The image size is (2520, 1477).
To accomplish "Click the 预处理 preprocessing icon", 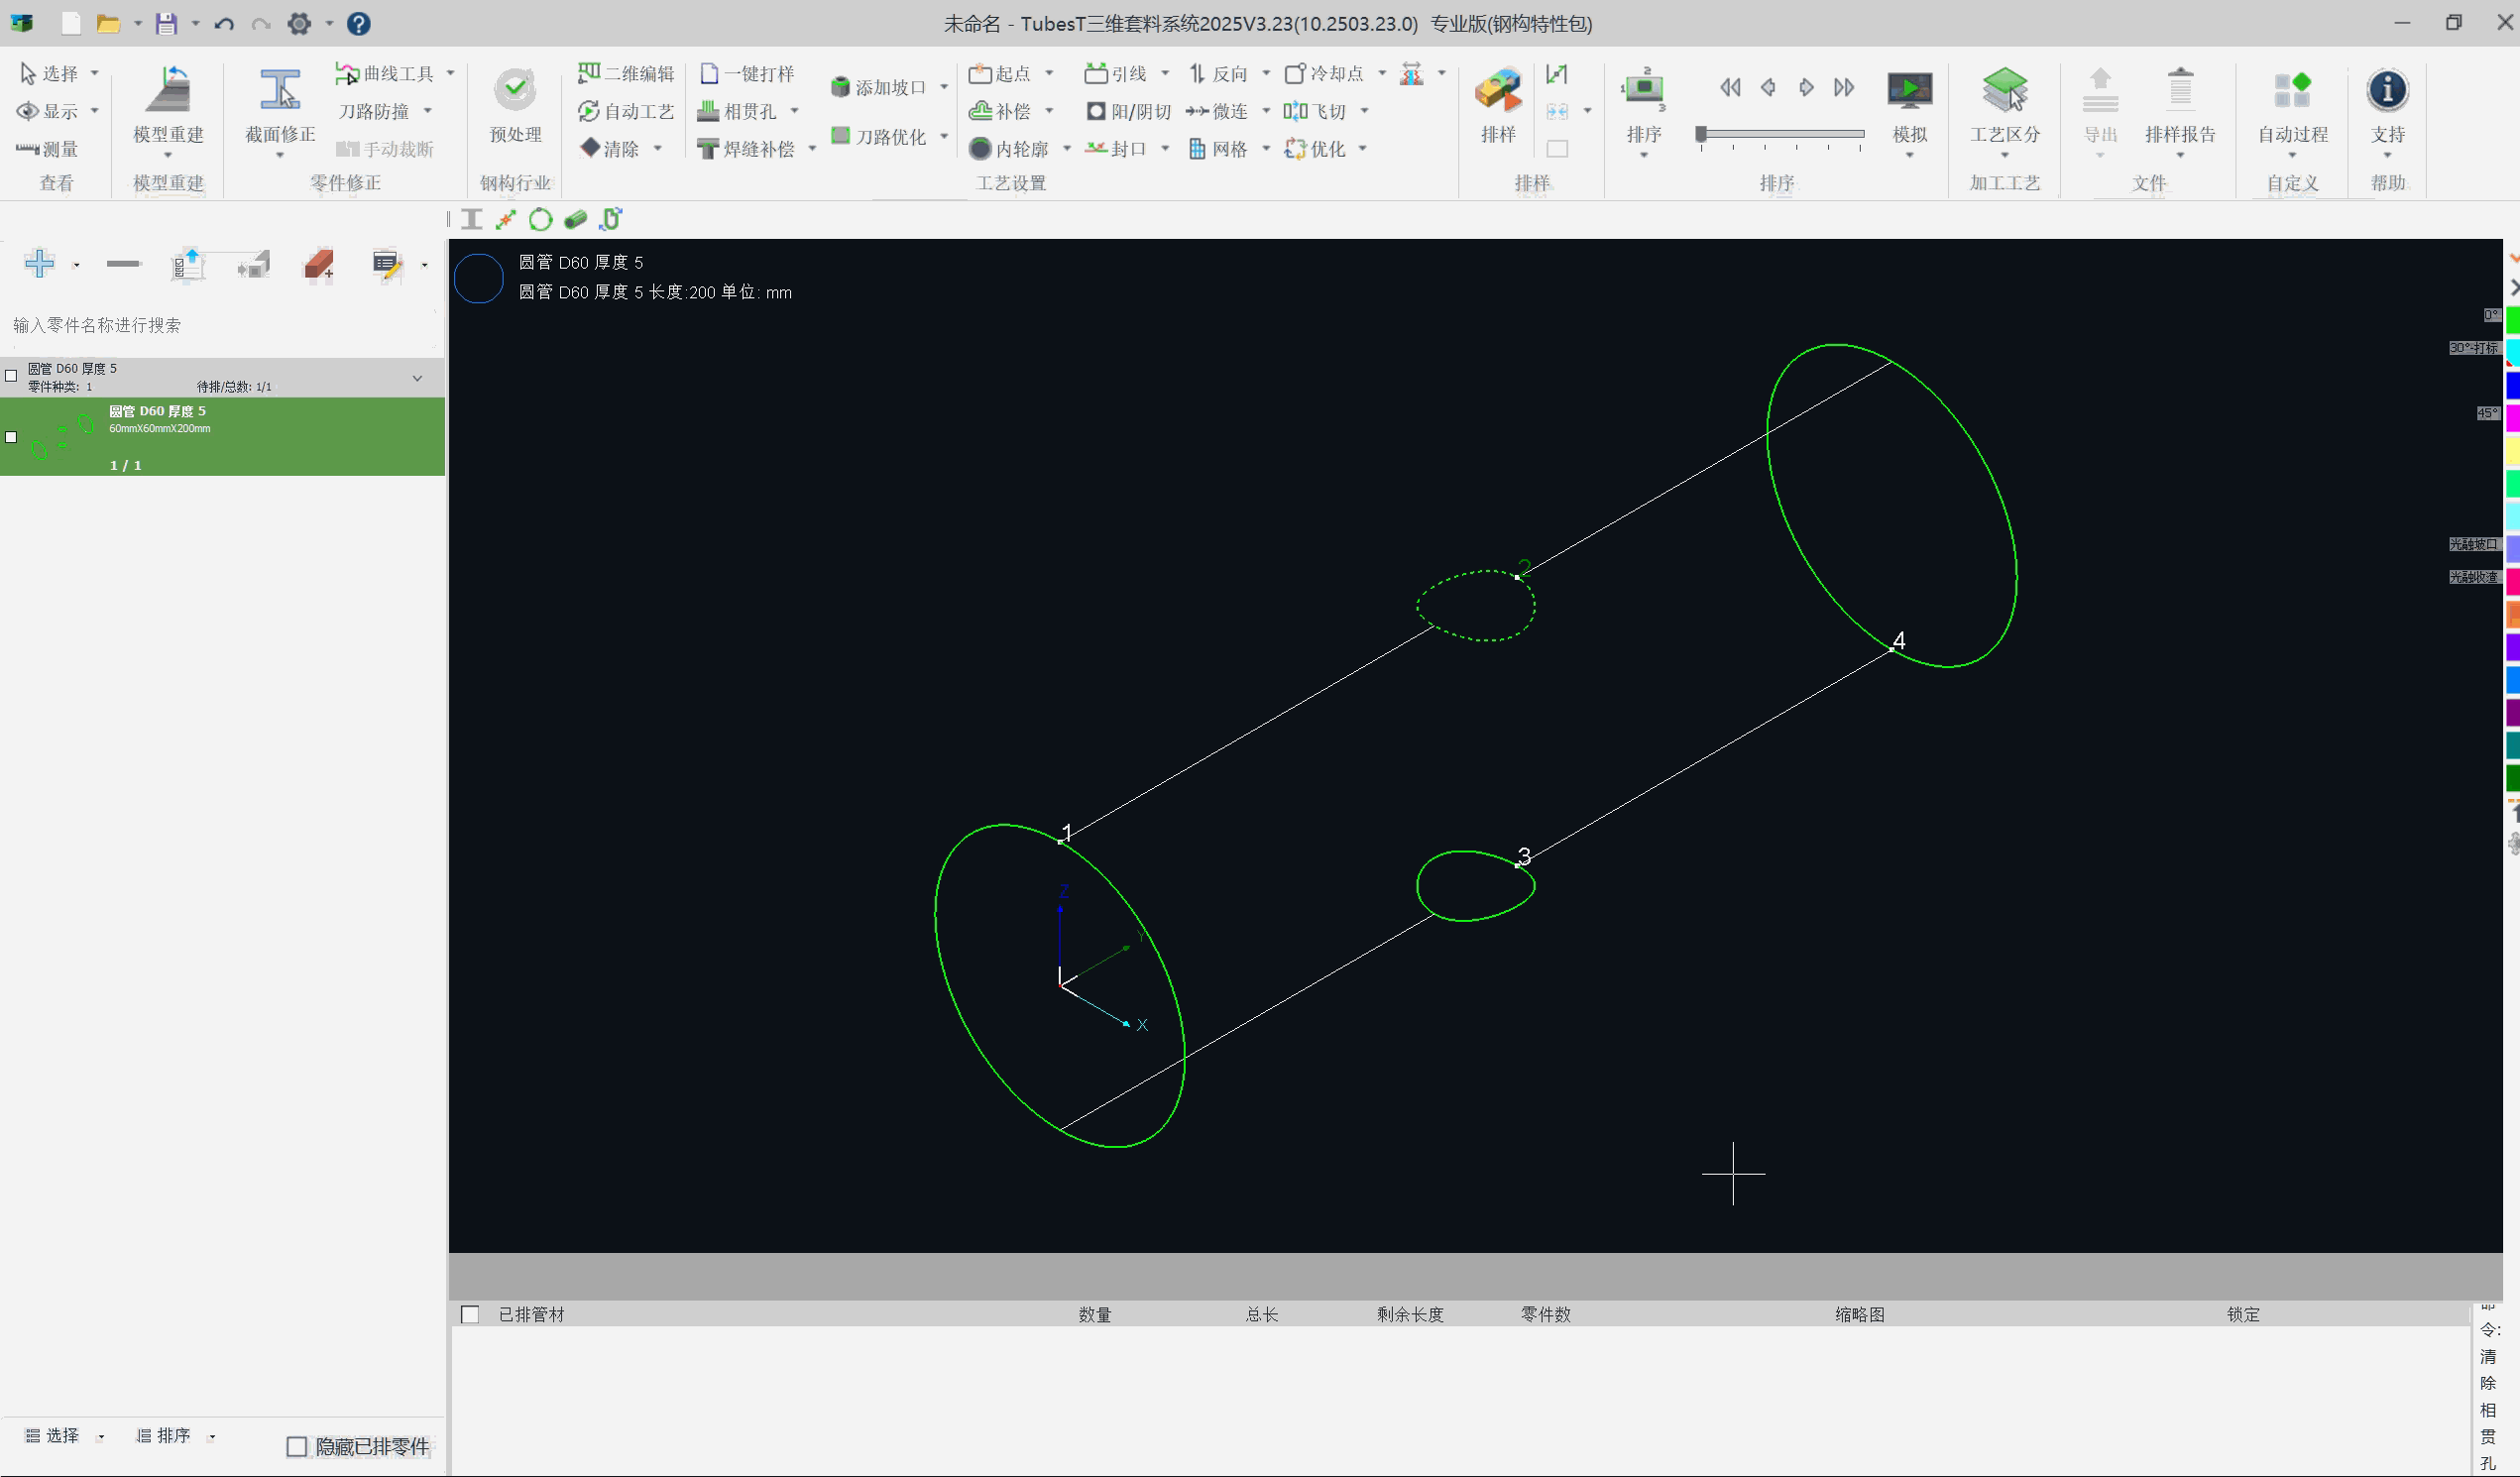I will 515,92.
